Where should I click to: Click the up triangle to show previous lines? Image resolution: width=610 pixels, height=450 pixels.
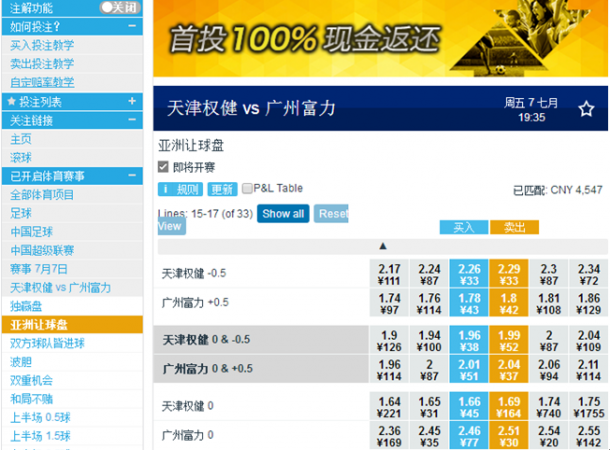383,246
